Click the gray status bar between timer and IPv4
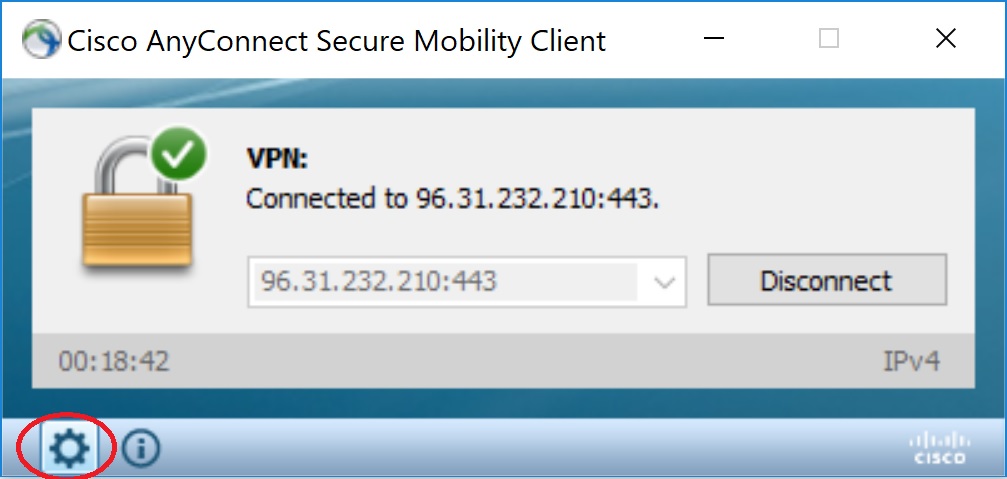 (x=527, y=361)
